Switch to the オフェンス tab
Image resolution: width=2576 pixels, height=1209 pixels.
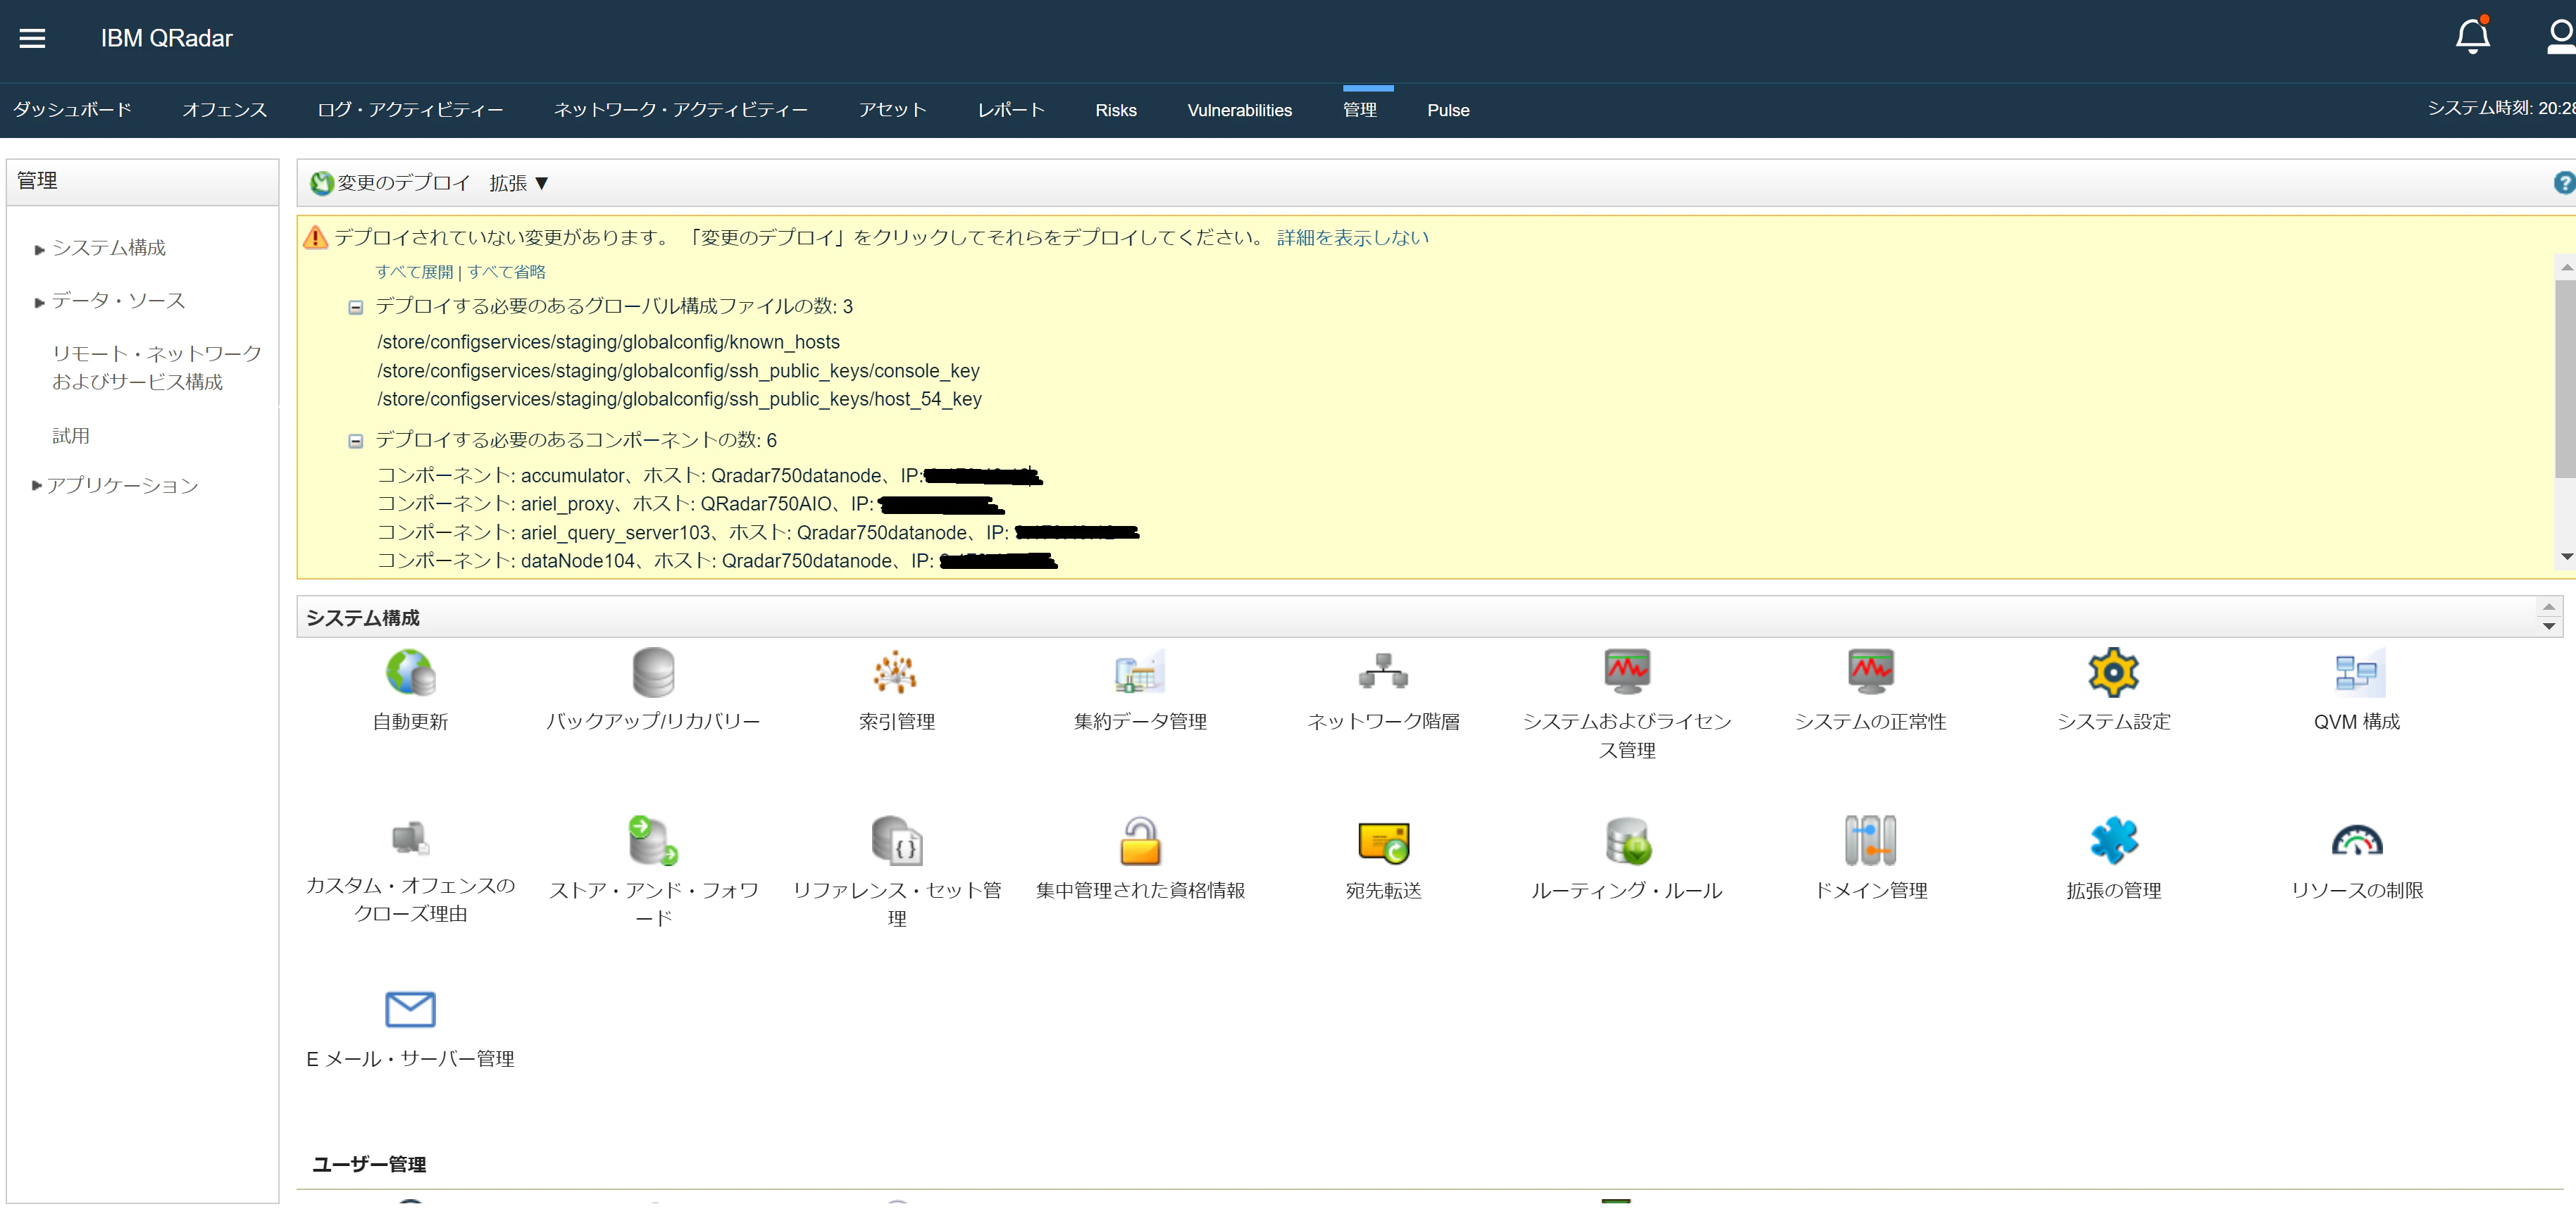pos(224,110)
